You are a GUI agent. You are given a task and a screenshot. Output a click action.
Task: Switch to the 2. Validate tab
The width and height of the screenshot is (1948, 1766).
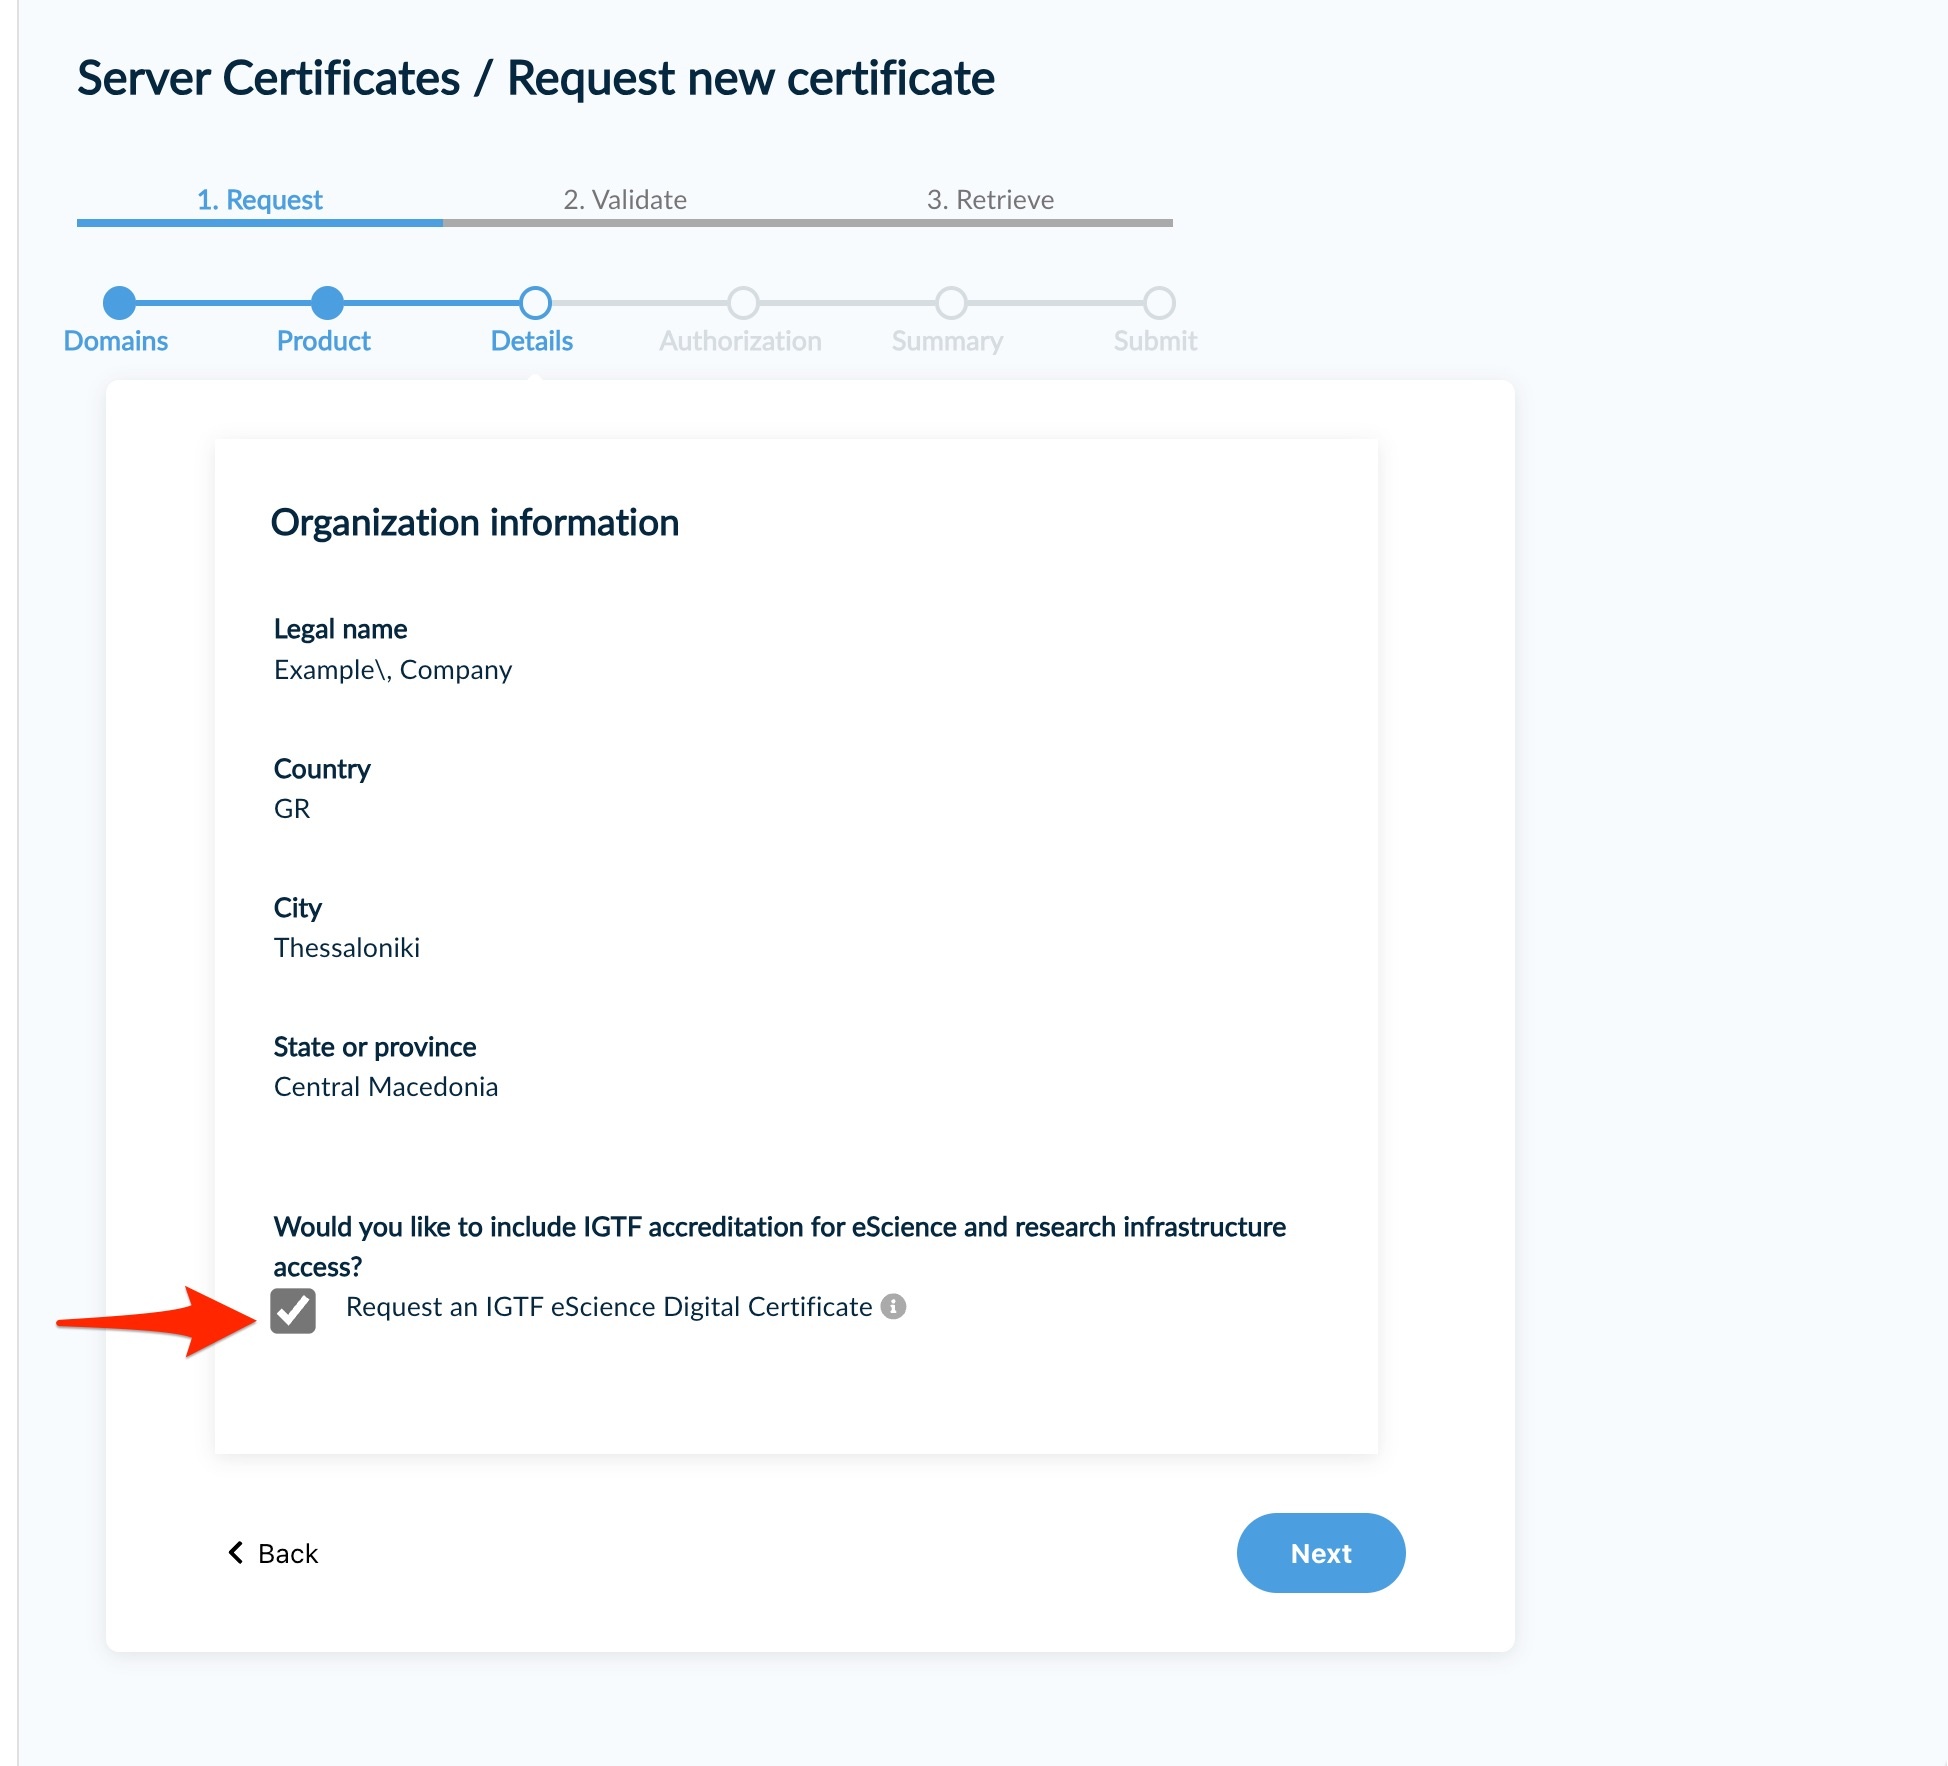pos(624,200)
